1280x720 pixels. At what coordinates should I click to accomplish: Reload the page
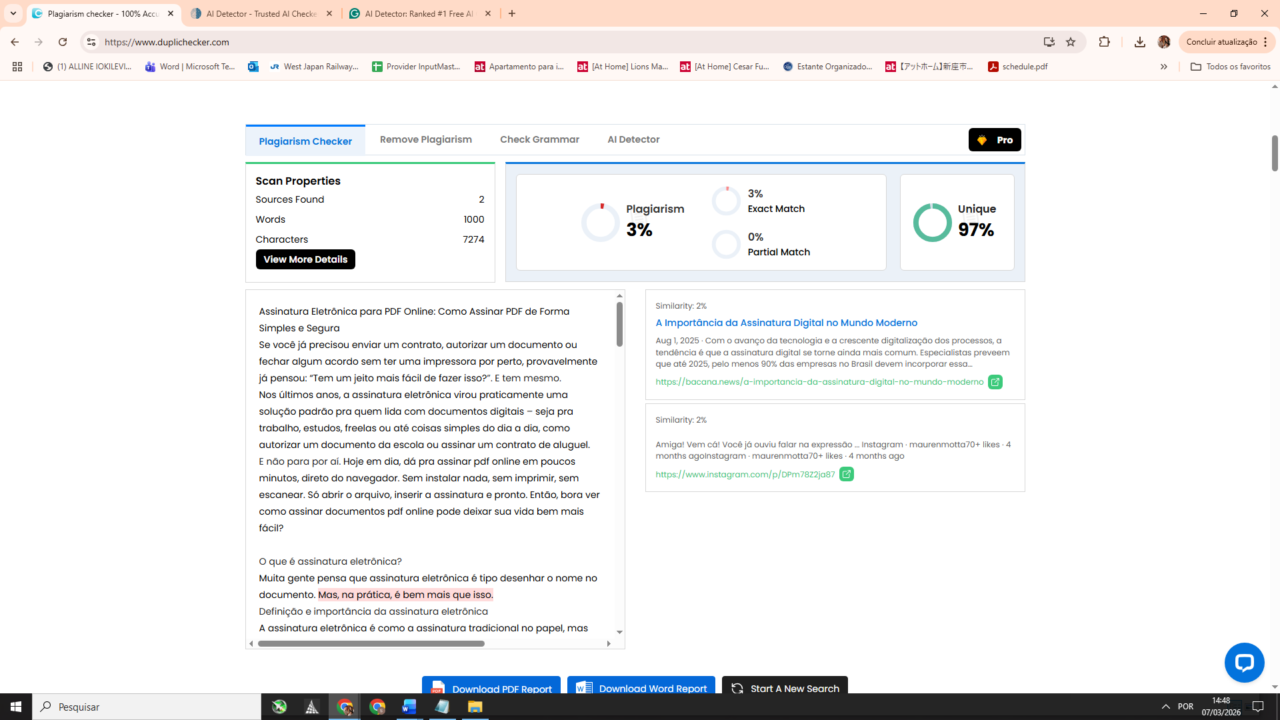(62, 42)
